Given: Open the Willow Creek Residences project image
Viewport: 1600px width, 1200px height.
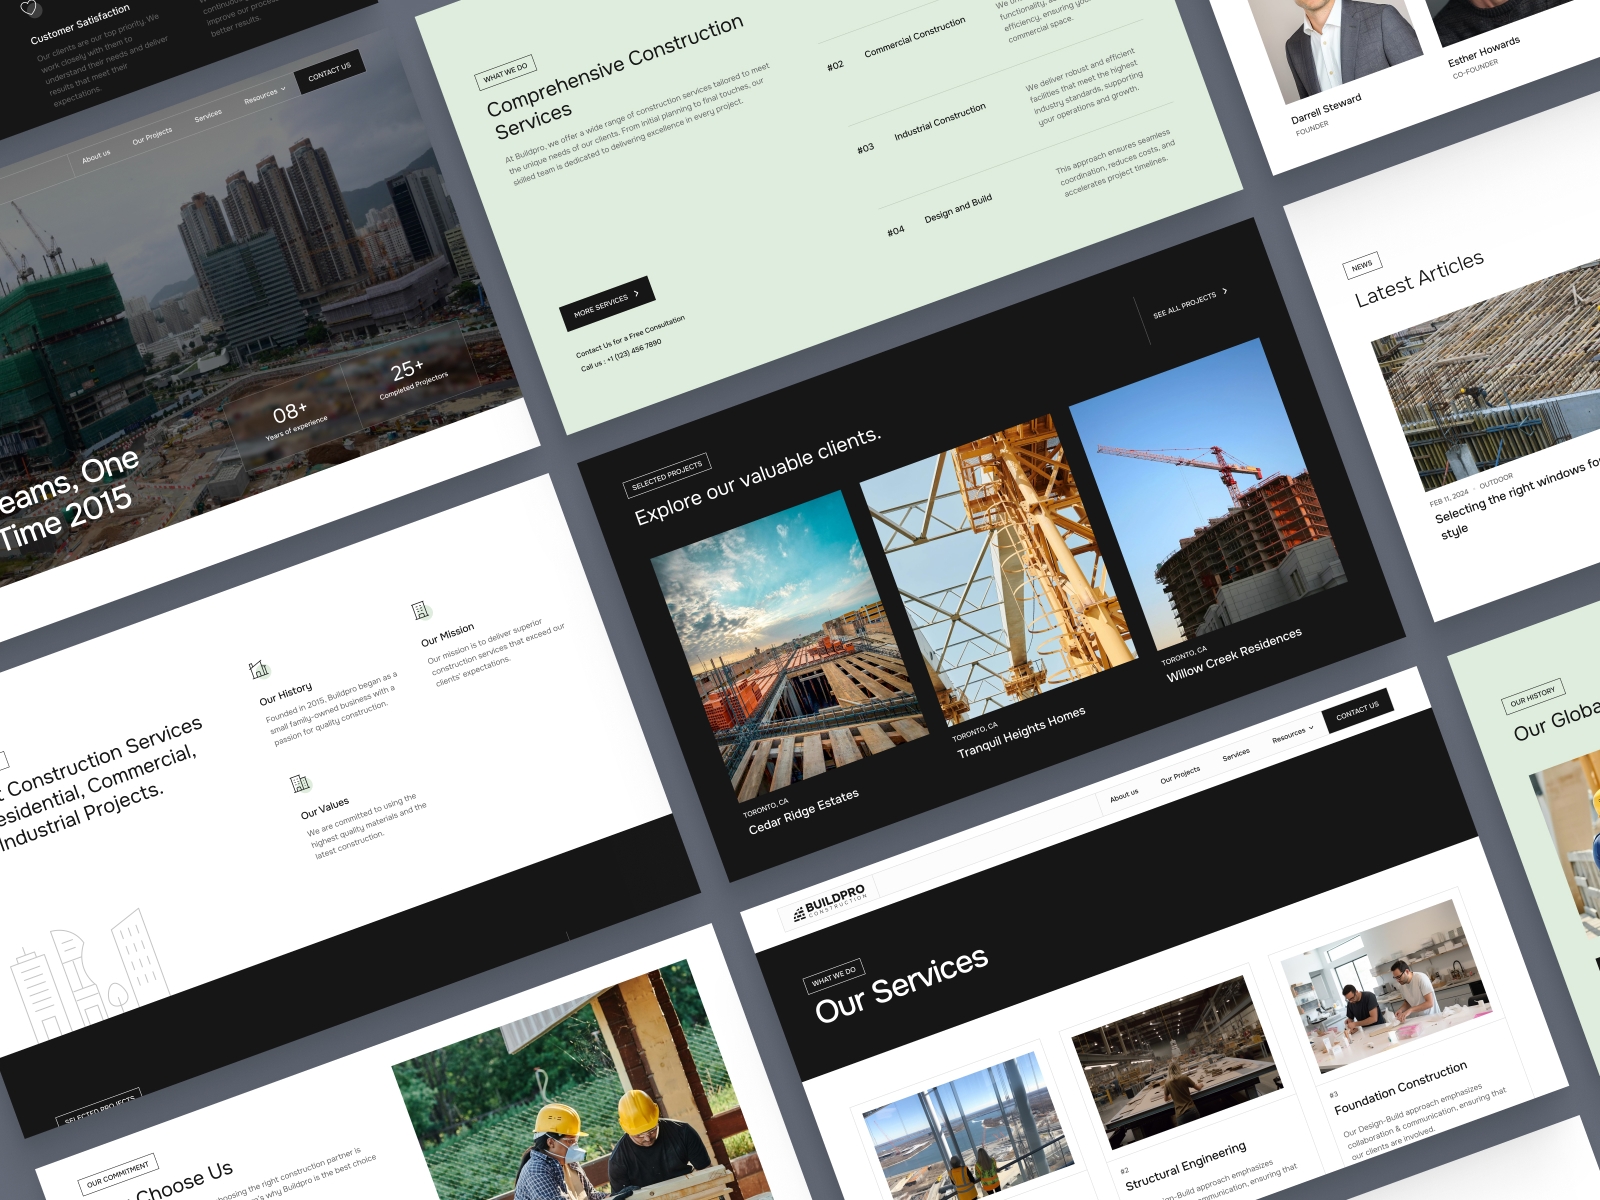Looking at the screenshot, I should pos(1208,495).
